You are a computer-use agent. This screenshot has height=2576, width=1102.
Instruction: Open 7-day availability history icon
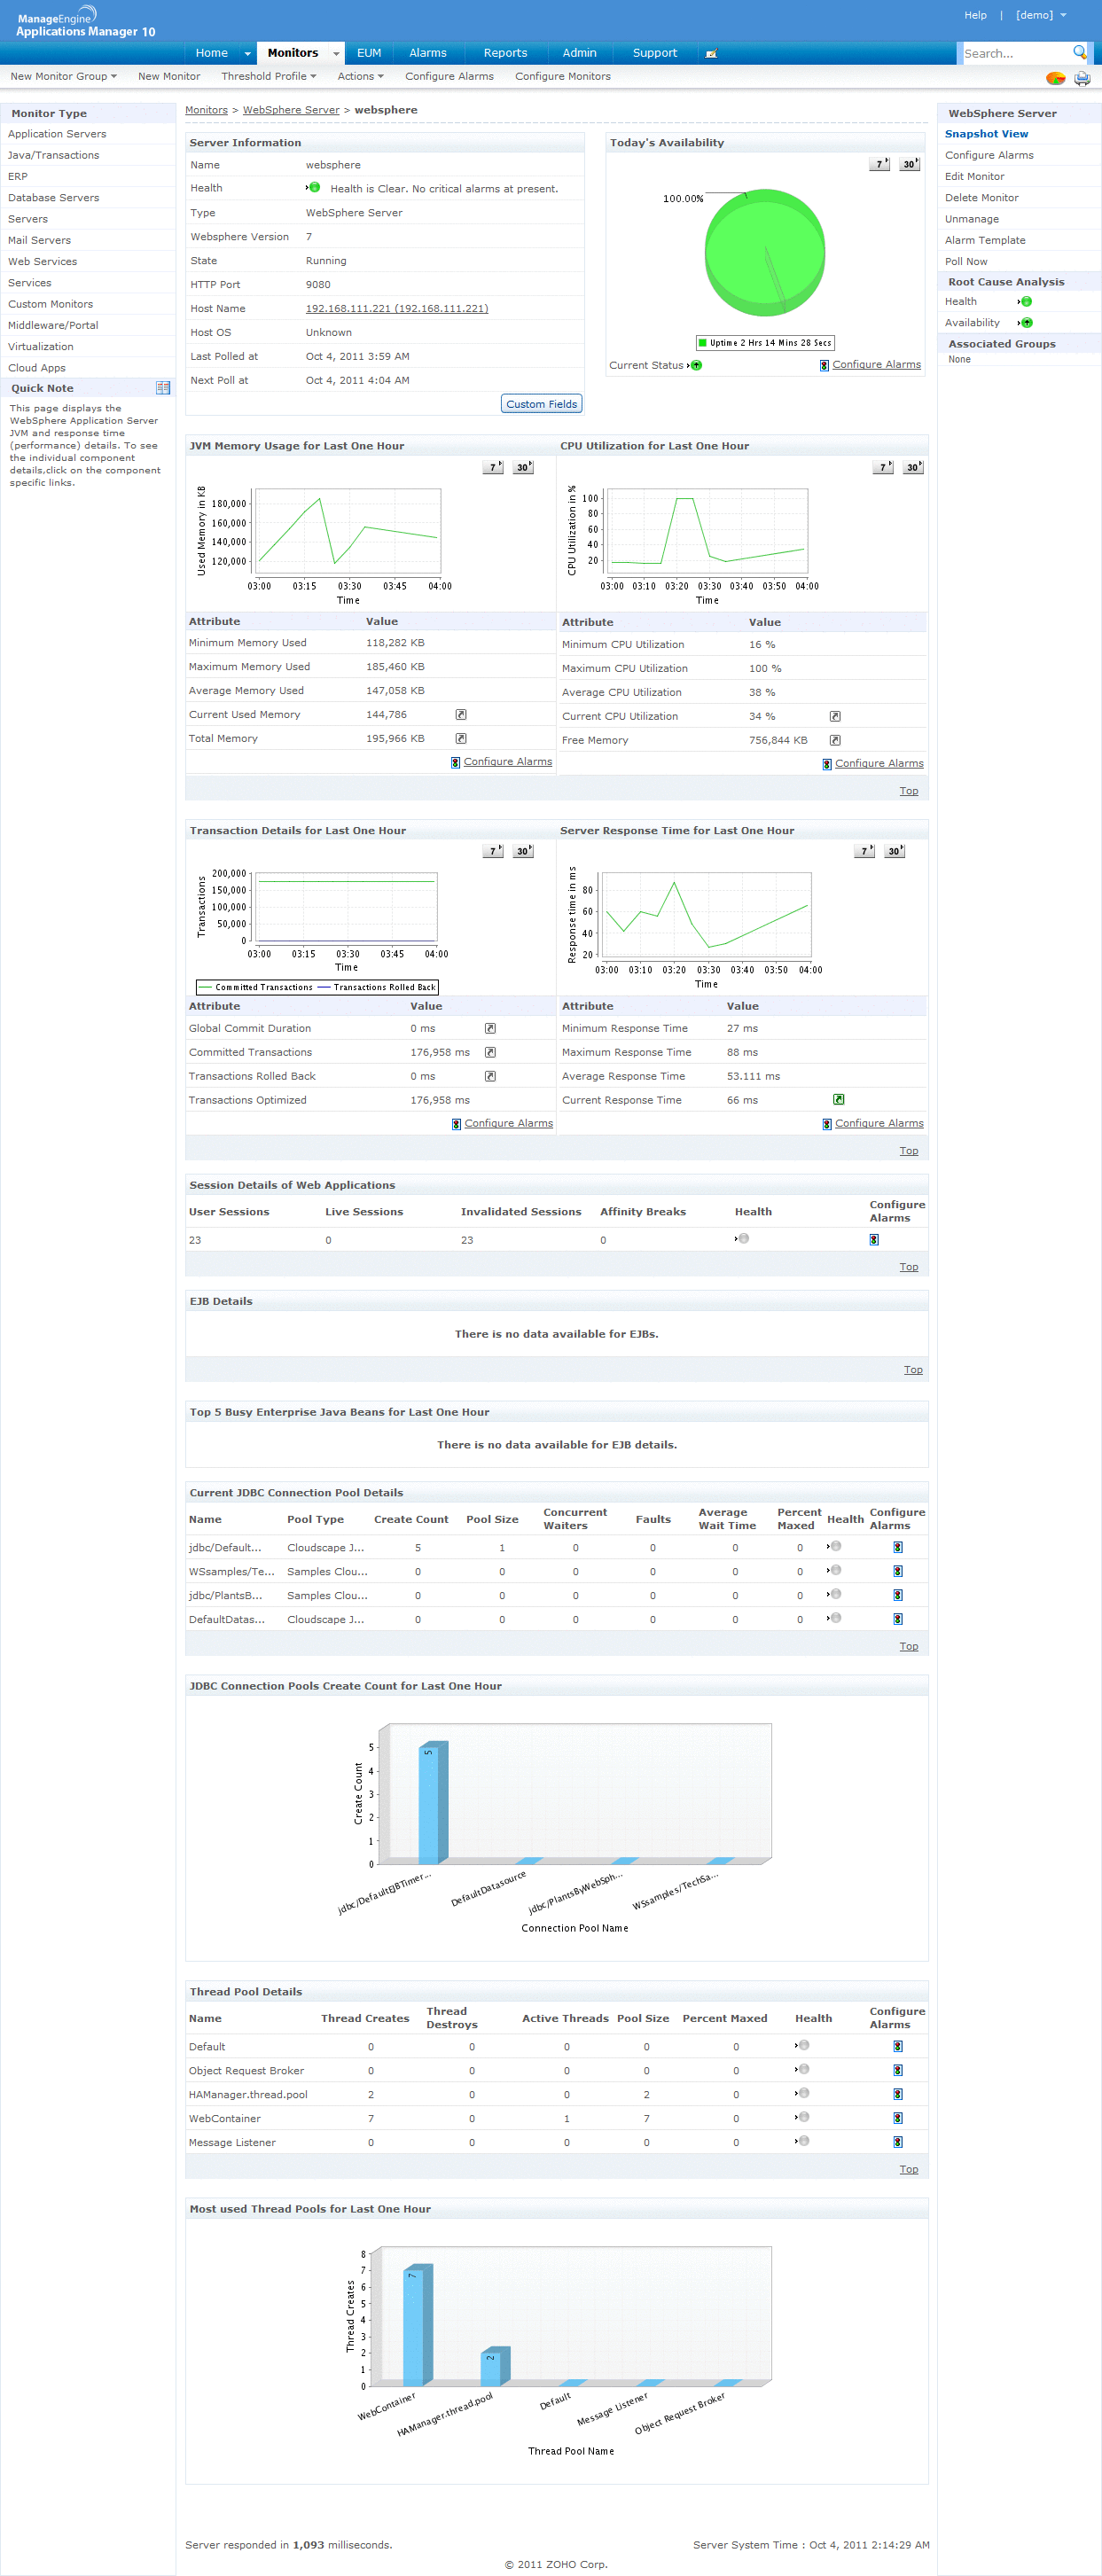pos(879,164)
